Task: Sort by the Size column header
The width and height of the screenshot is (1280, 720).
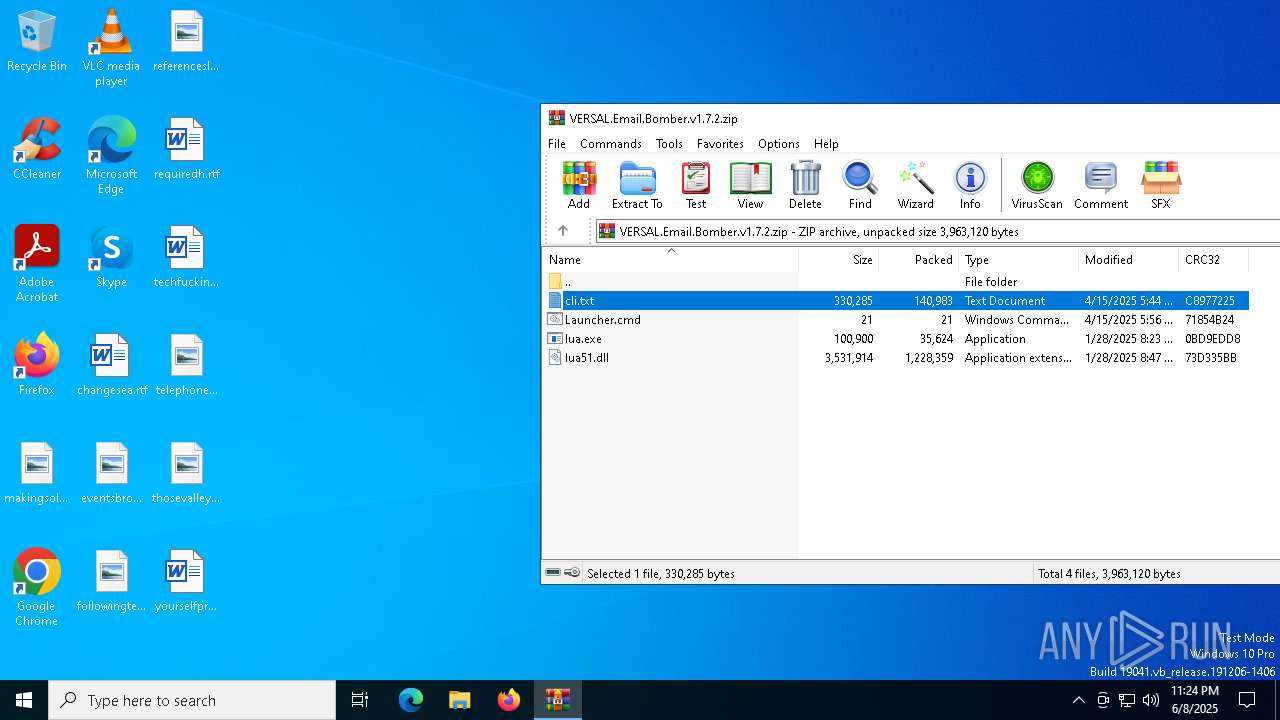Action: (839, 260)
